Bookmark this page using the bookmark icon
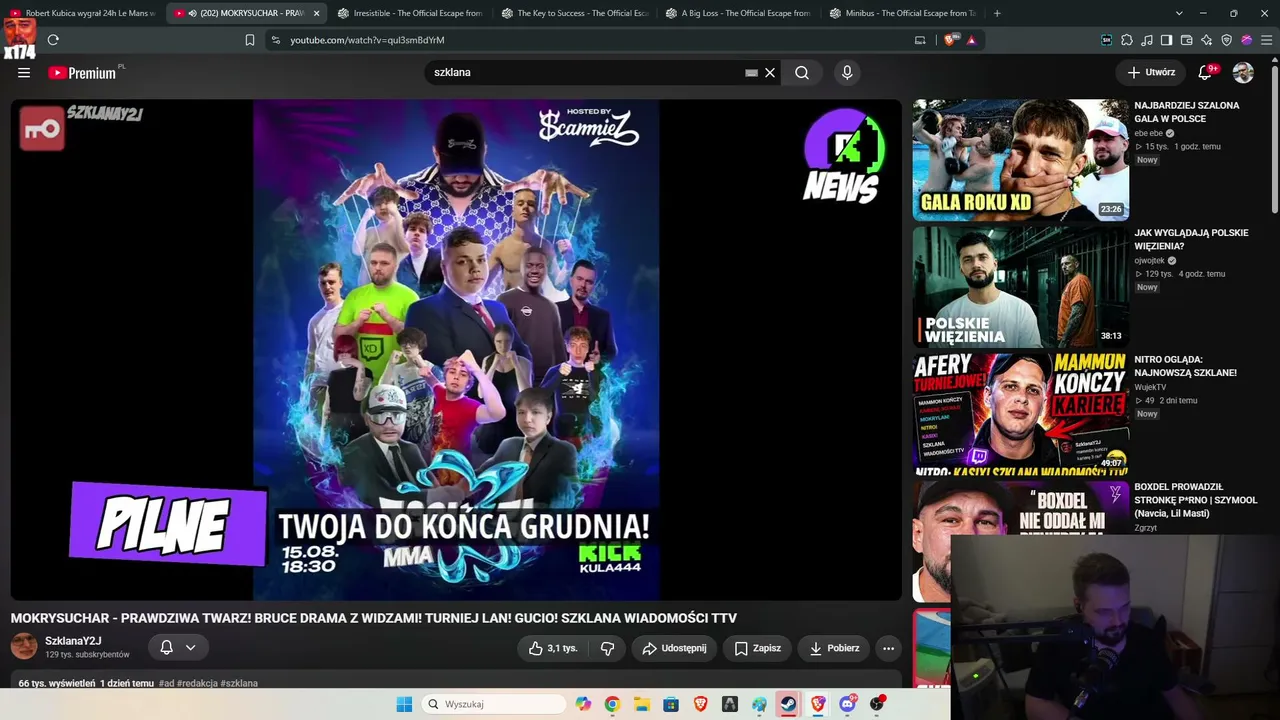The height and width of the screenshot is (720, 1280). point(250,40)
